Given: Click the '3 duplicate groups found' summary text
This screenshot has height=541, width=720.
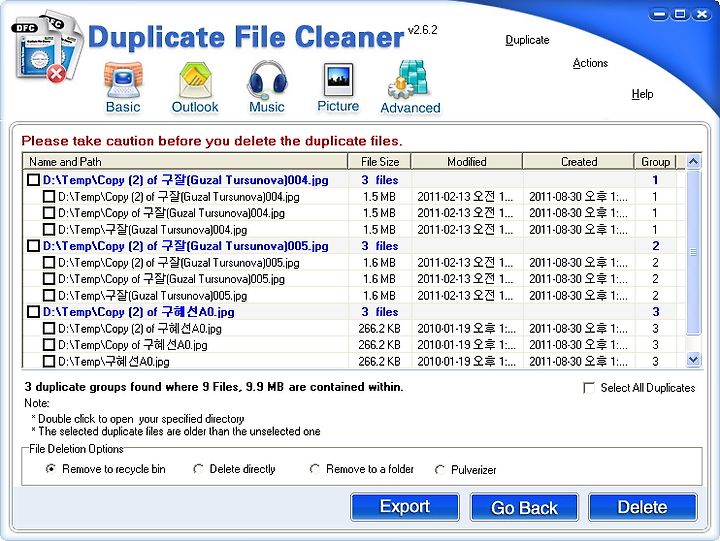Looking at the screenshot, I should (x=214, y=387).
